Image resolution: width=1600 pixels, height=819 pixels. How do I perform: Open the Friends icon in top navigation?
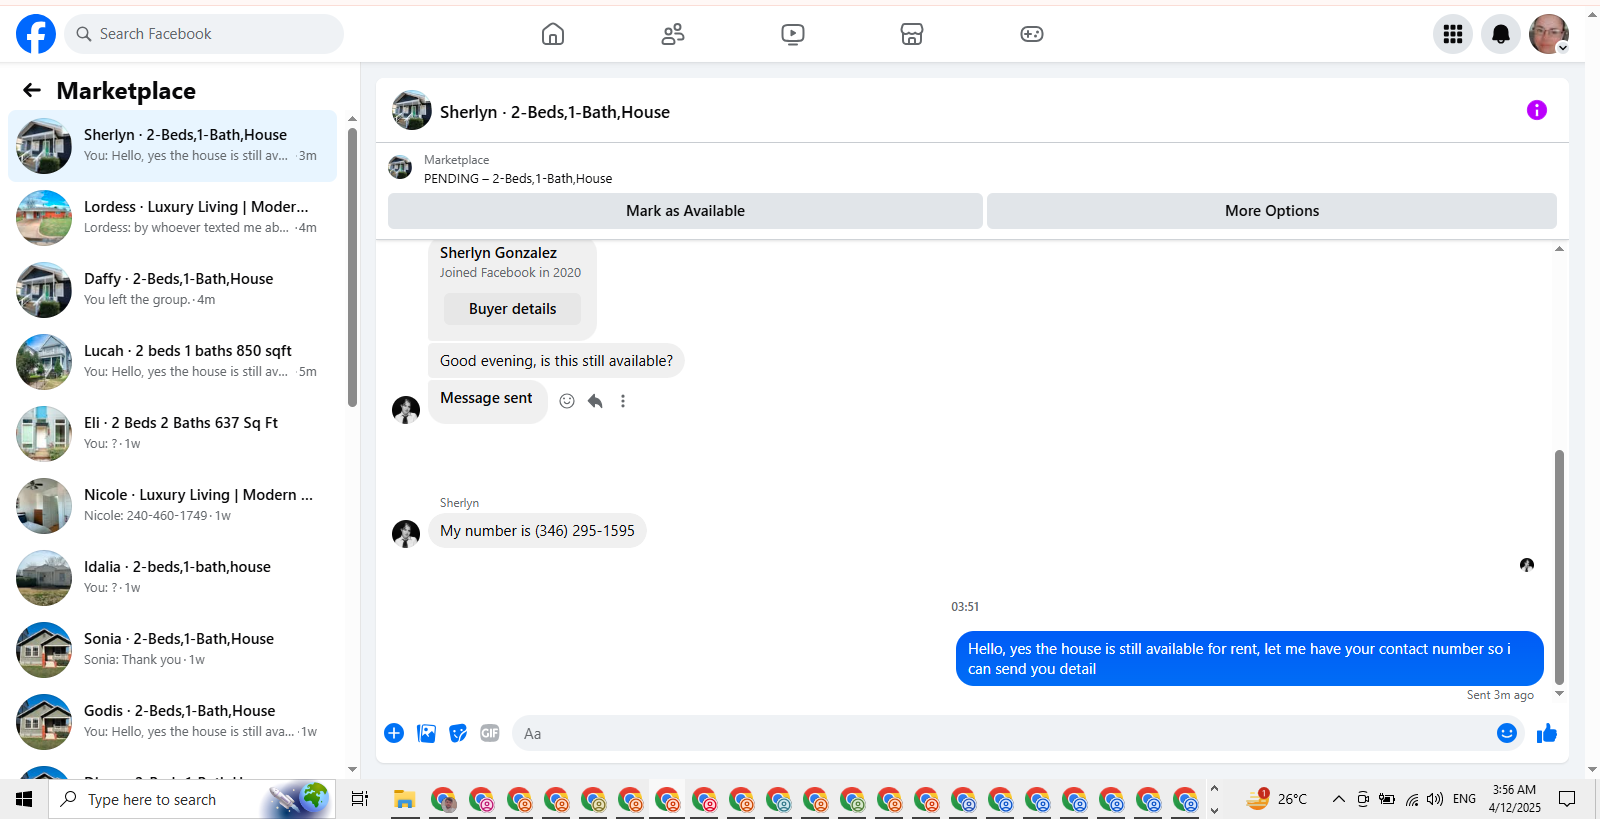point(673,34)
